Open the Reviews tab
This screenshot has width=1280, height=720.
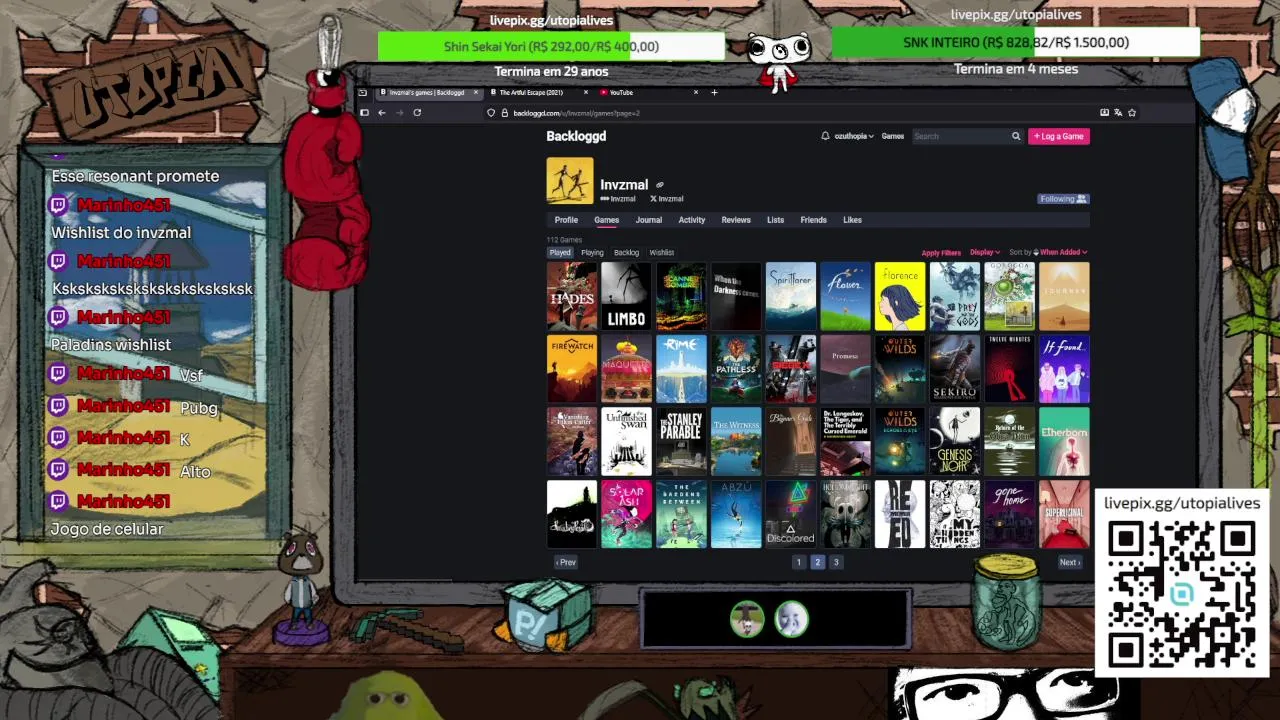point(736,220)
